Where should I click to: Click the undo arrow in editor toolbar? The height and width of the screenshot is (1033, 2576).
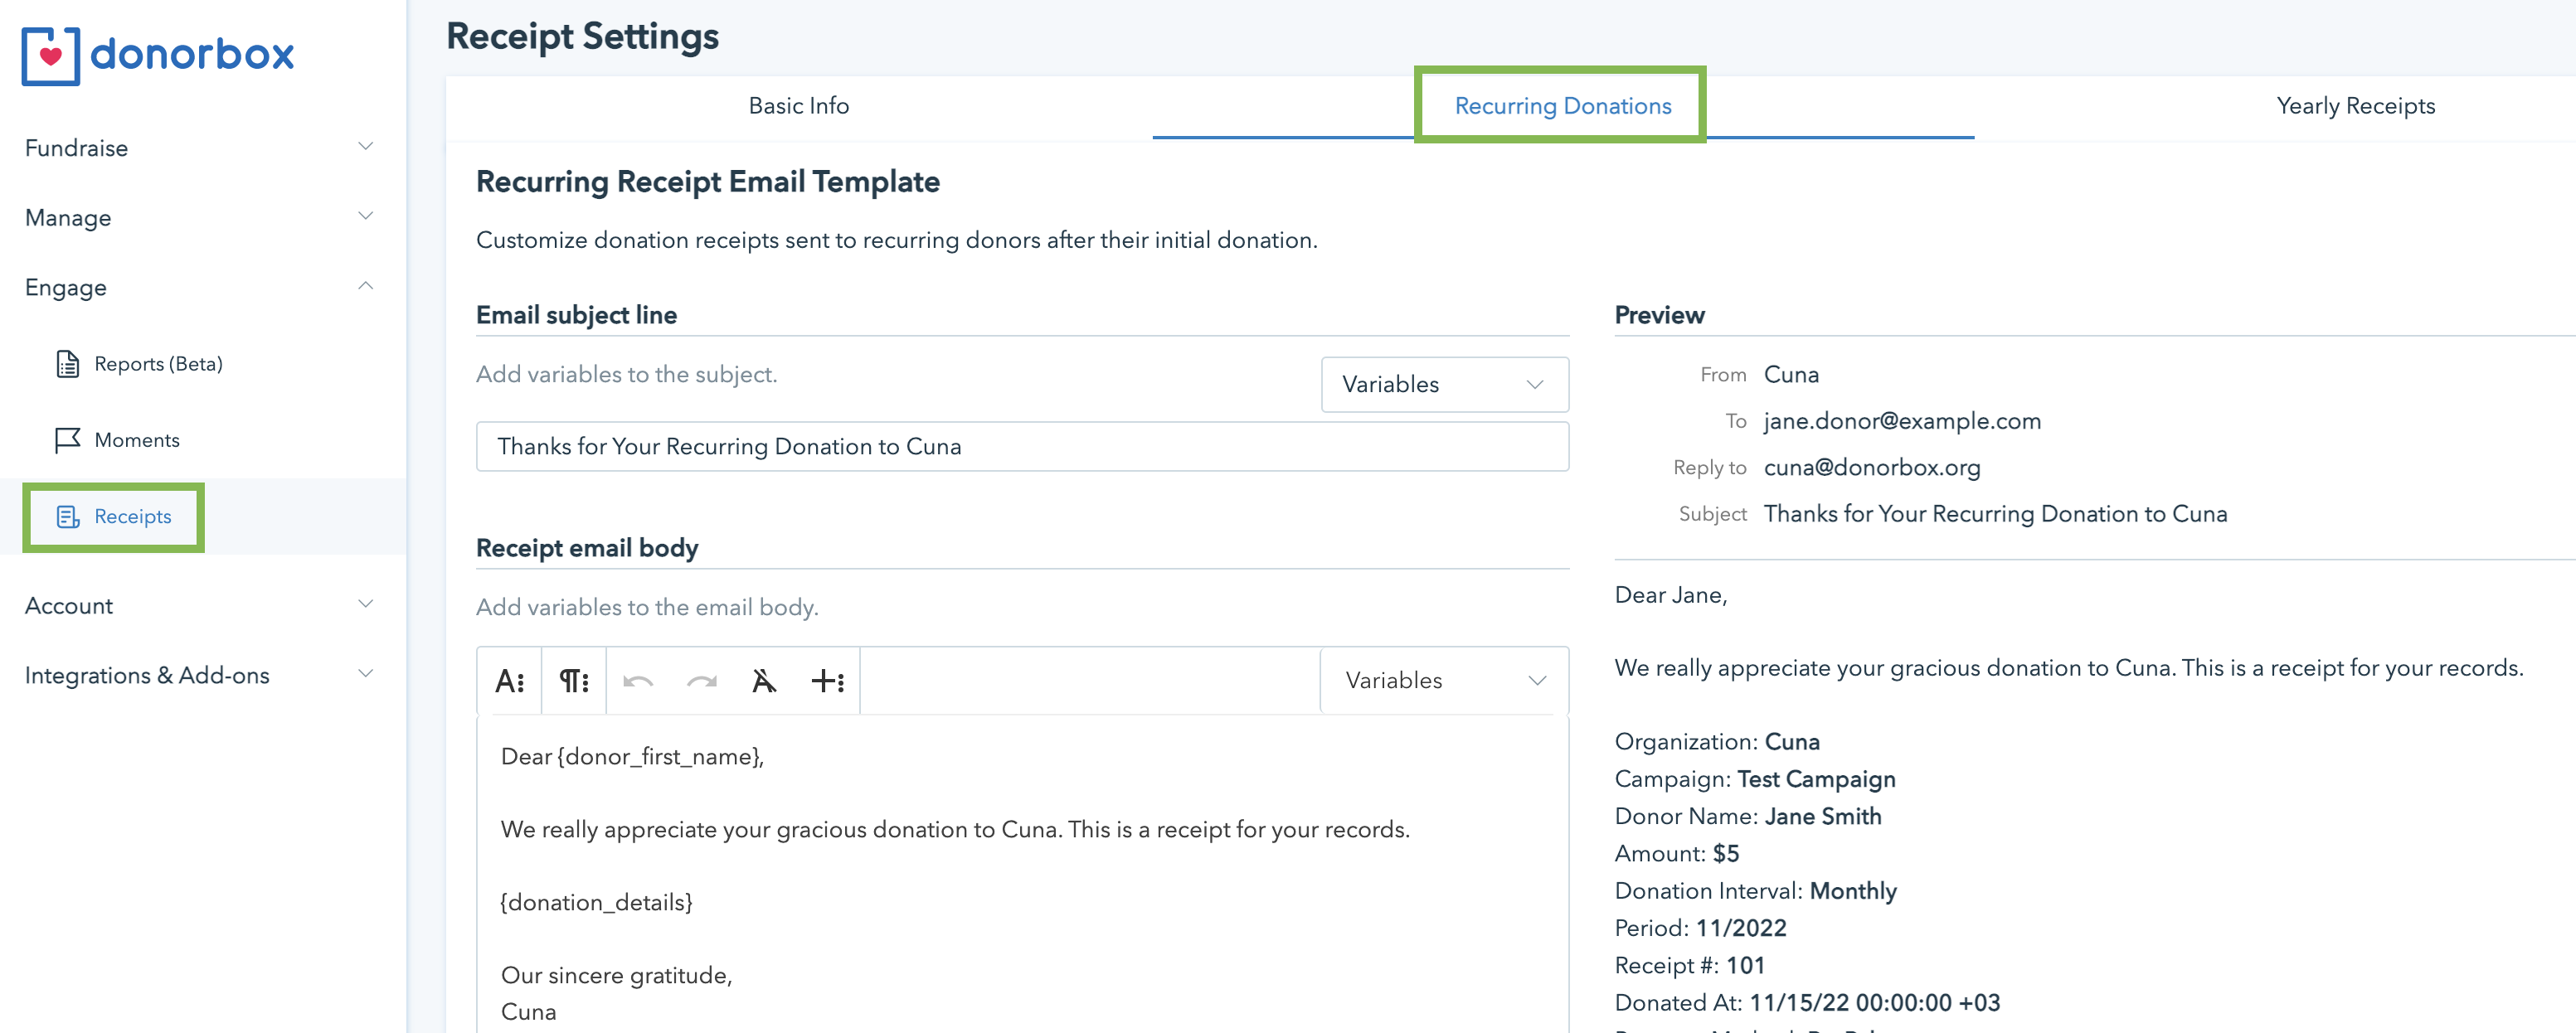[x=638, y=681]
